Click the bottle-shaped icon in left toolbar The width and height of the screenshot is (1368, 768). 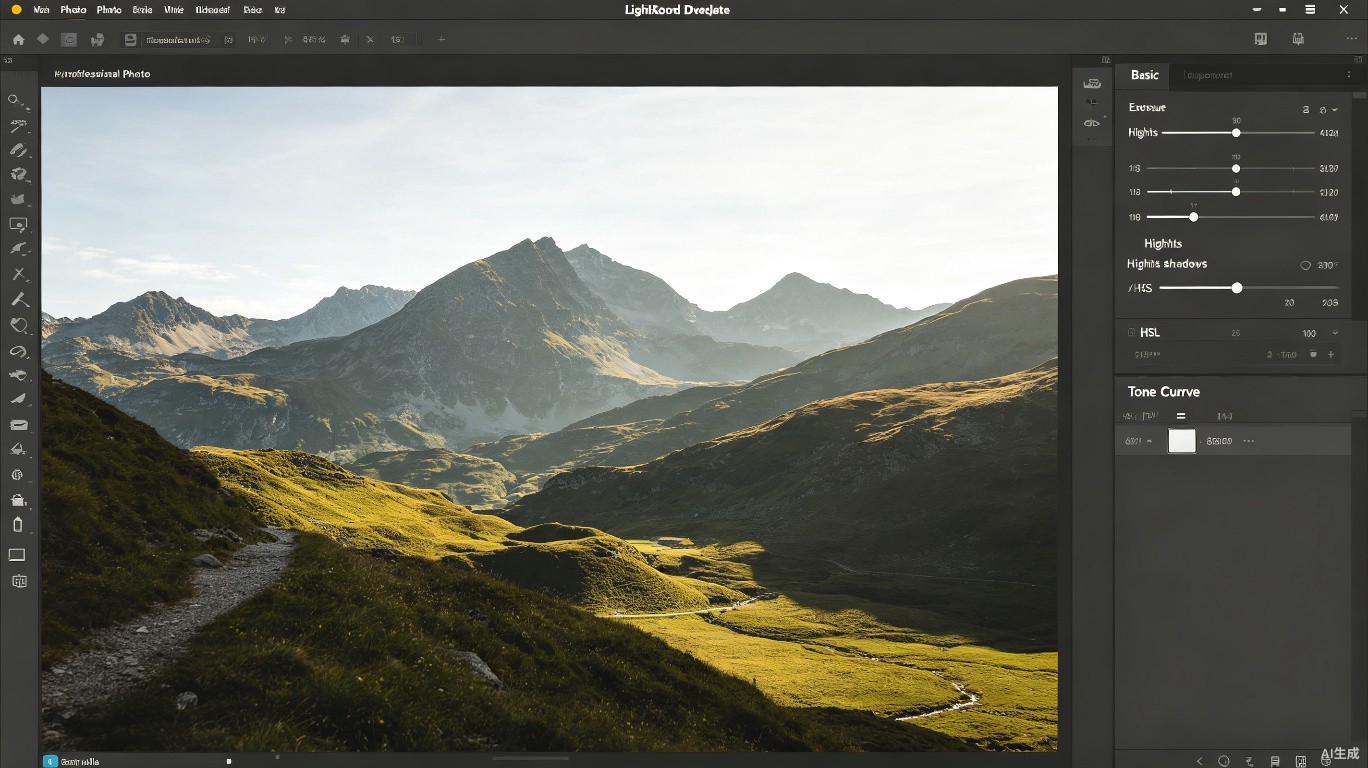pos(17,525)
